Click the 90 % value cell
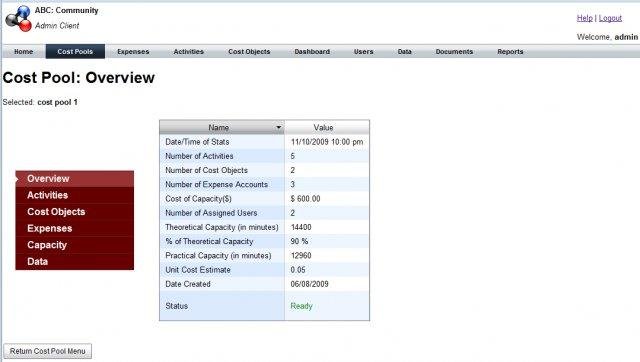Viewport: 640px width, 362px height. 327,242
